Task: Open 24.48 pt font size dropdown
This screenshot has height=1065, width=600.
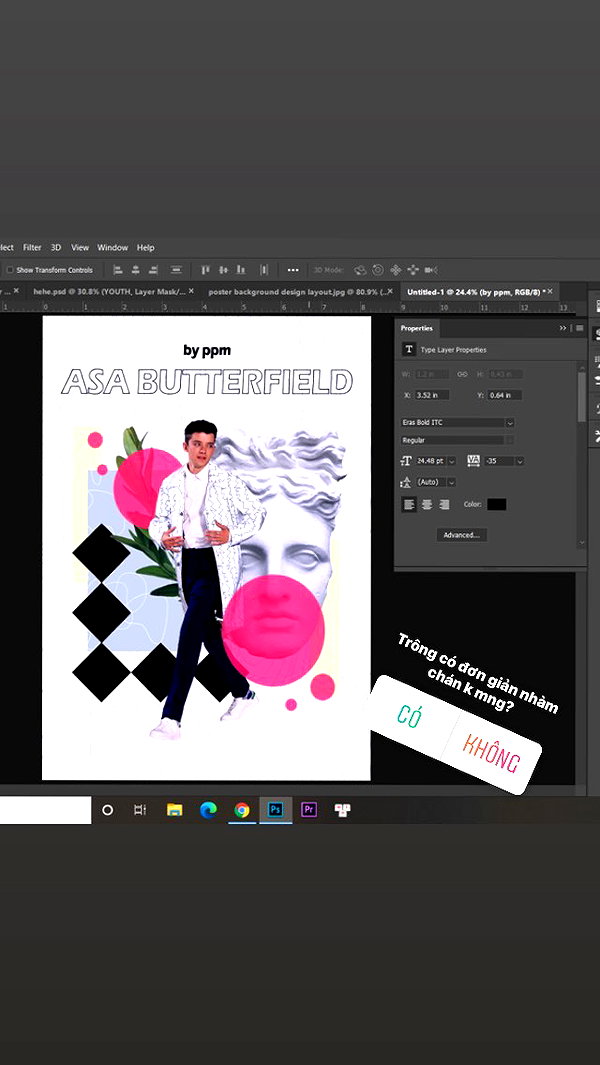Action: click(452, 461)
